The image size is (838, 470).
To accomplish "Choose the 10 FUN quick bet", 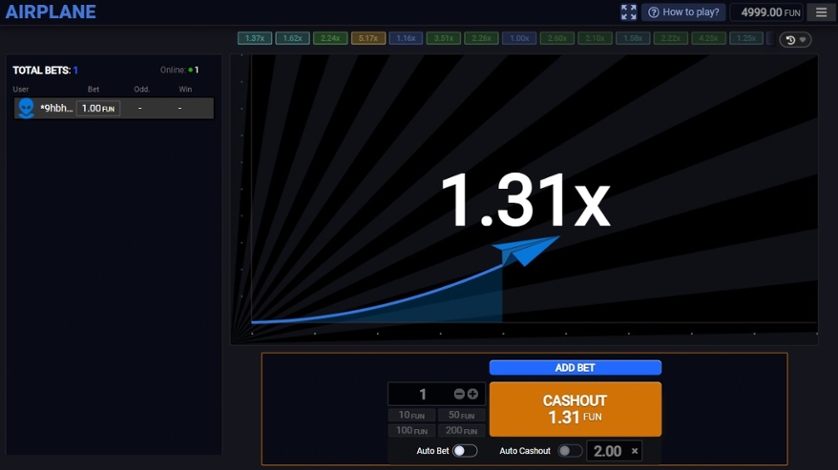I will point(413,415).
